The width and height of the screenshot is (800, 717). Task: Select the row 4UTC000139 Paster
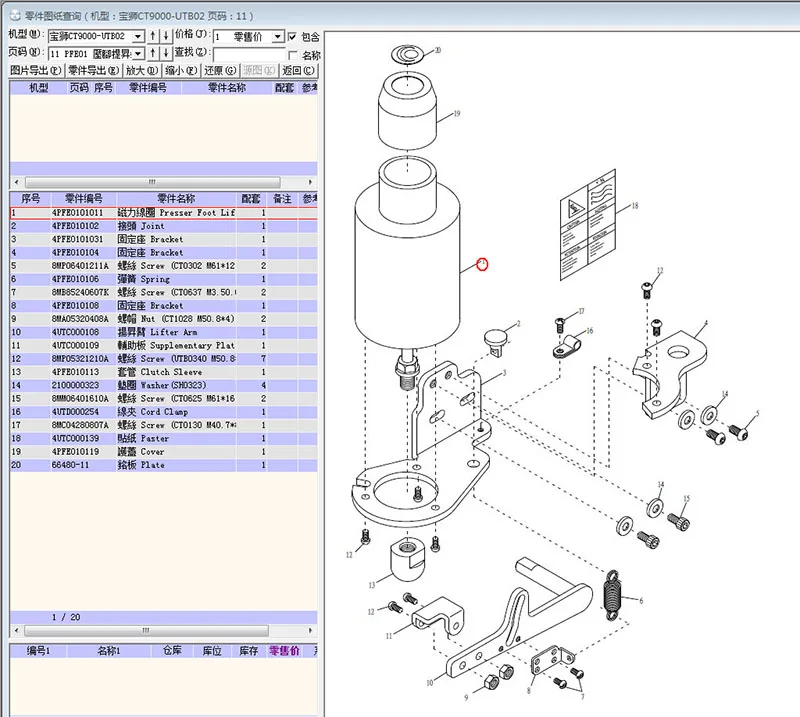[x=163, y=438]
